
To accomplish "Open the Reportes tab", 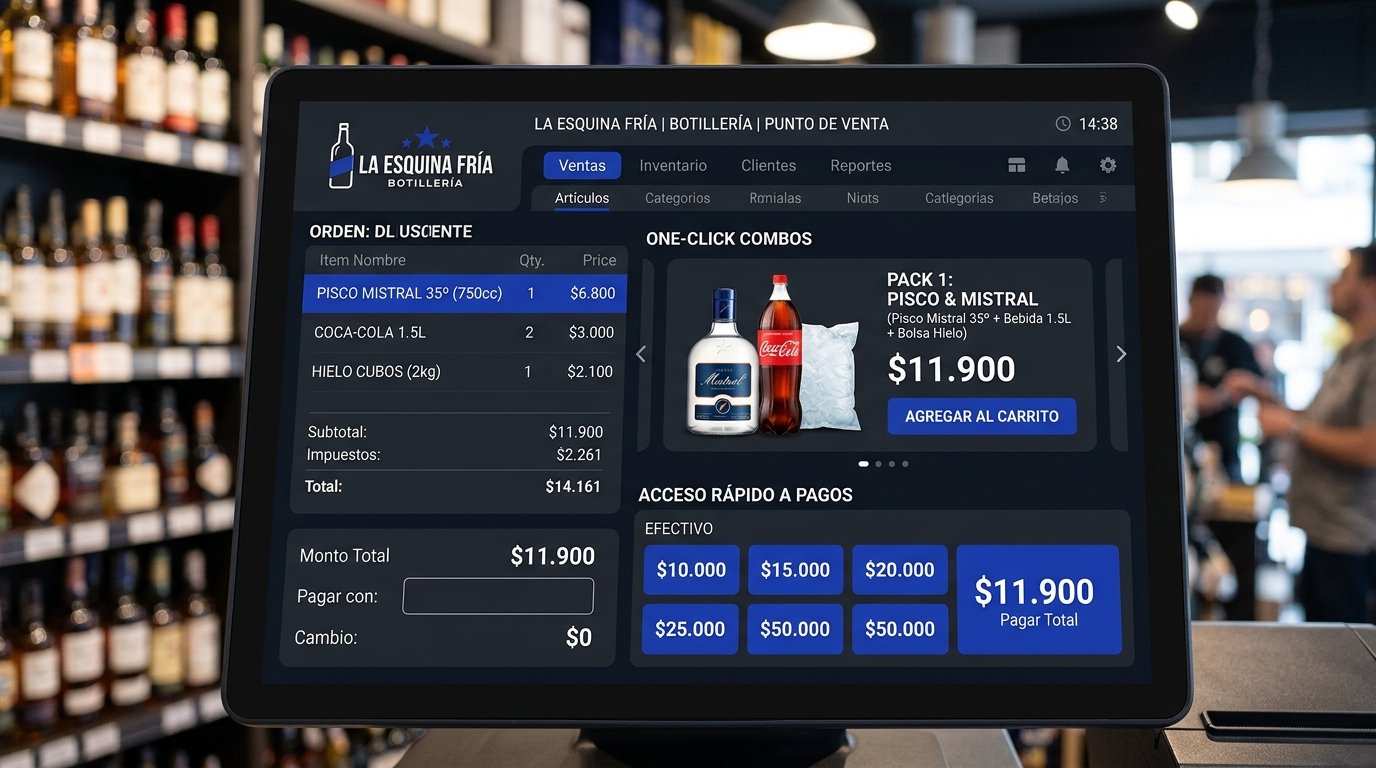I will [x=861, y=166].
